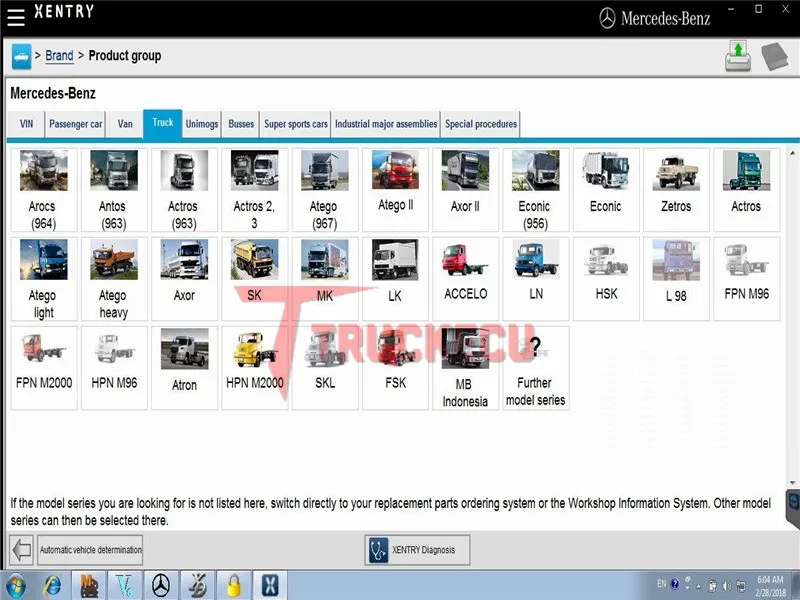Click the back arrow button
The width and height of the screenshot is (800, 600).
pyautogui.click(x=21, y=549)
